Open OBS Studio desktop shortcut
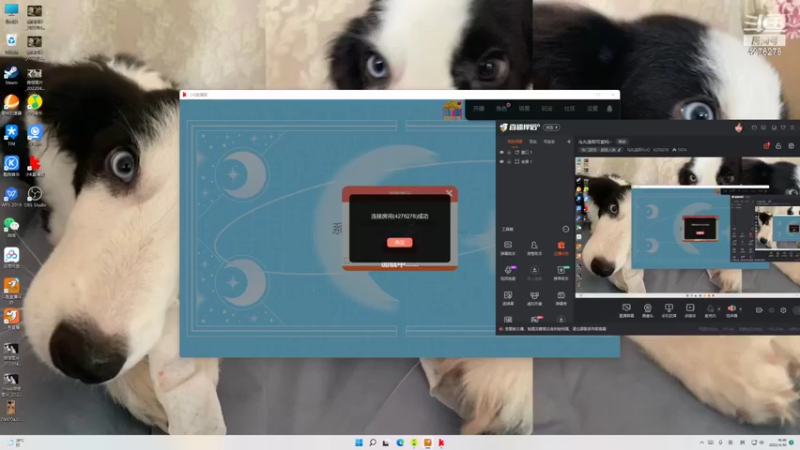Screen dimensions: 800x450 pos(35,197)
